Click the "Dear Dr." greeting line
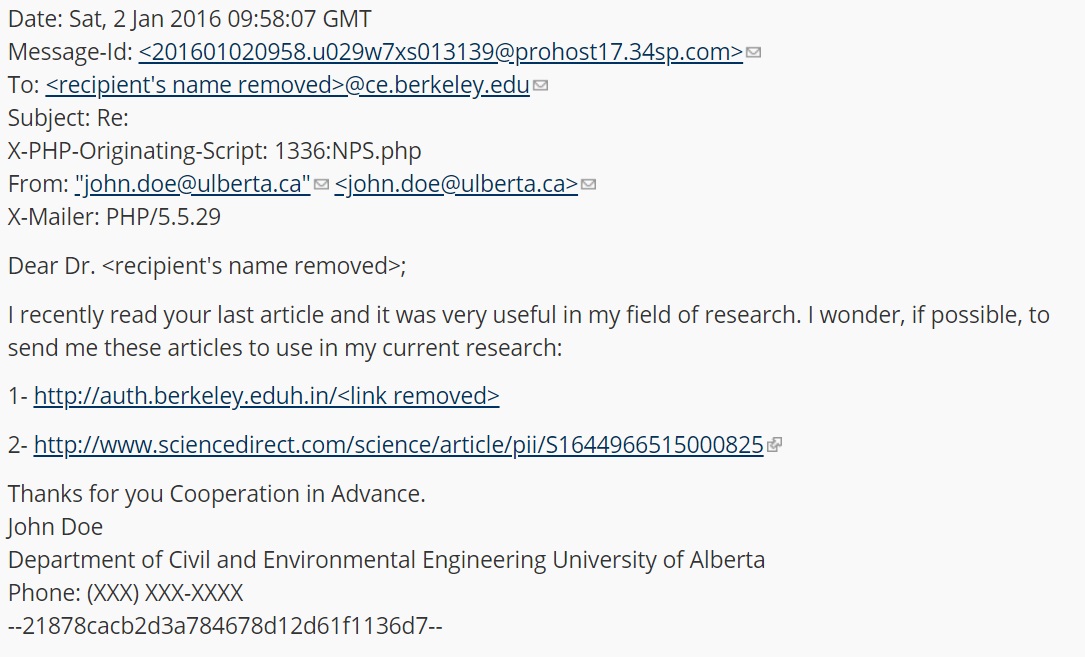This screenshot has width=1085, height=657. tap(207, 266)
